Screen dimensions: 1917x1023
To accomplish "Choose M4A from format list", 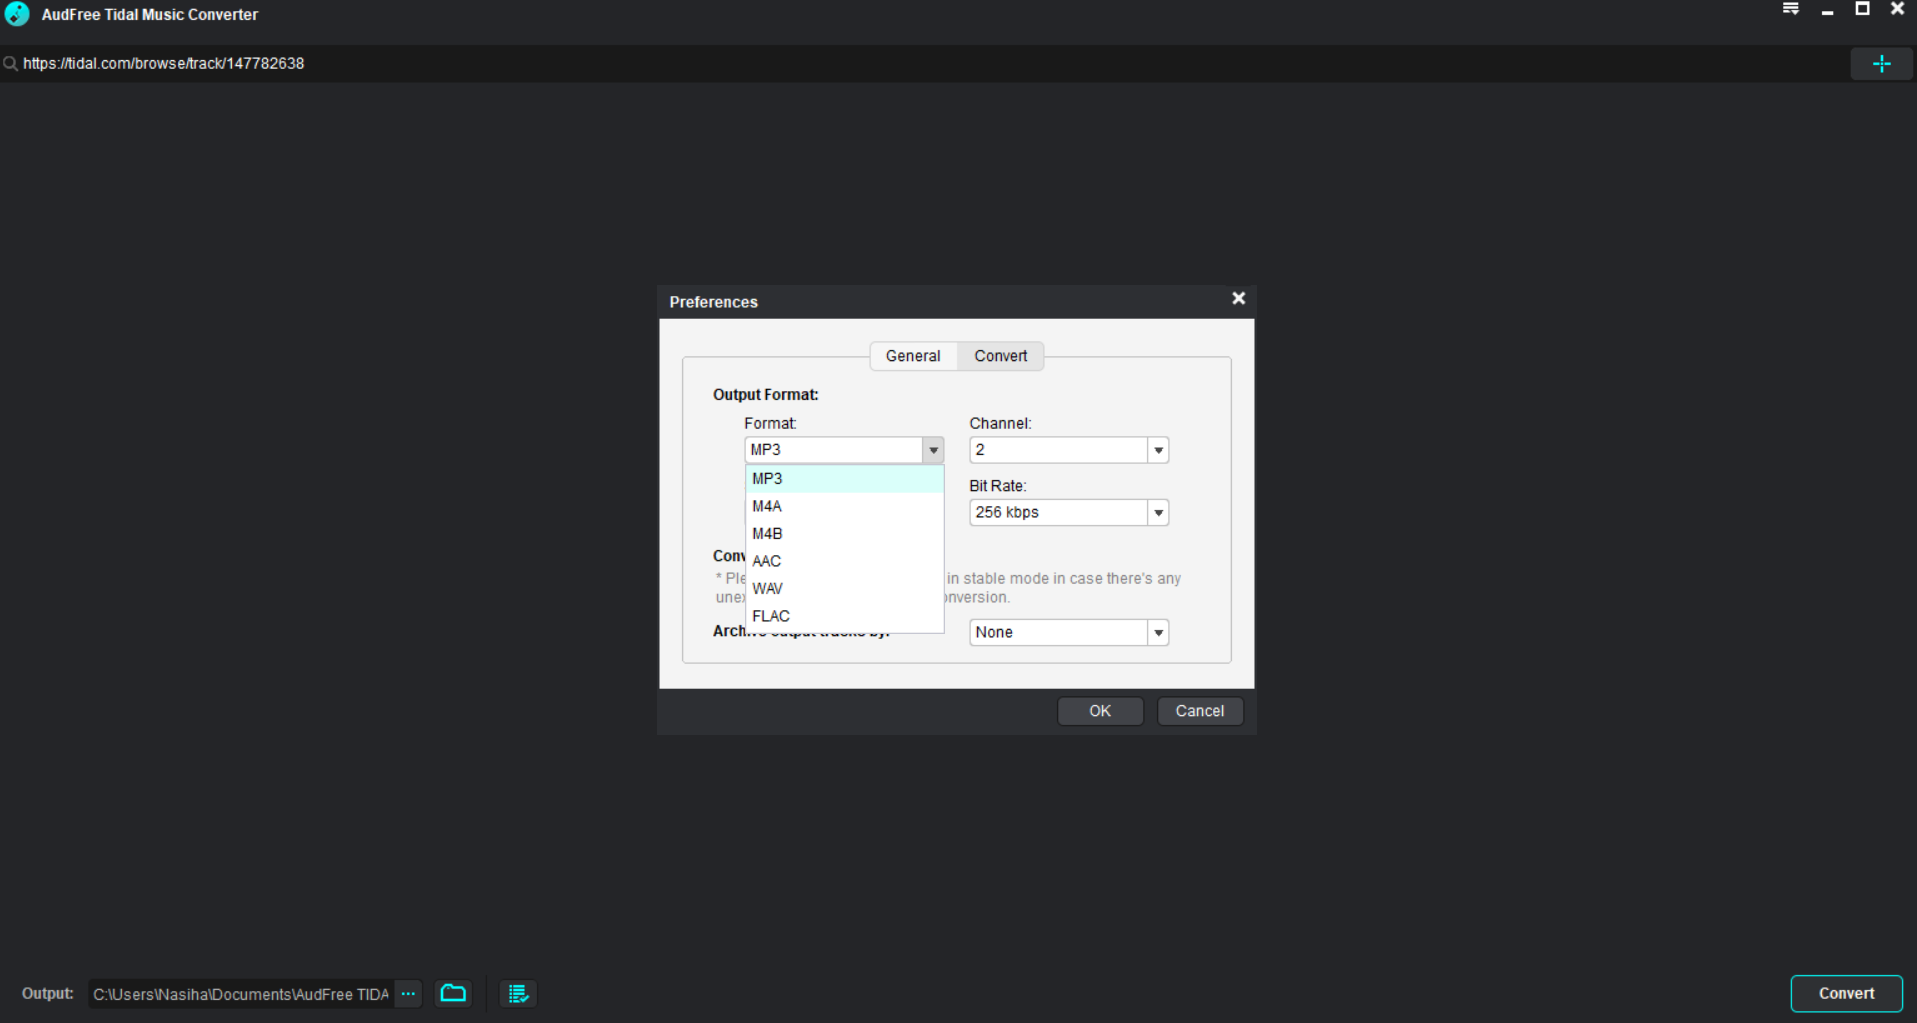I will coord(844,506).
